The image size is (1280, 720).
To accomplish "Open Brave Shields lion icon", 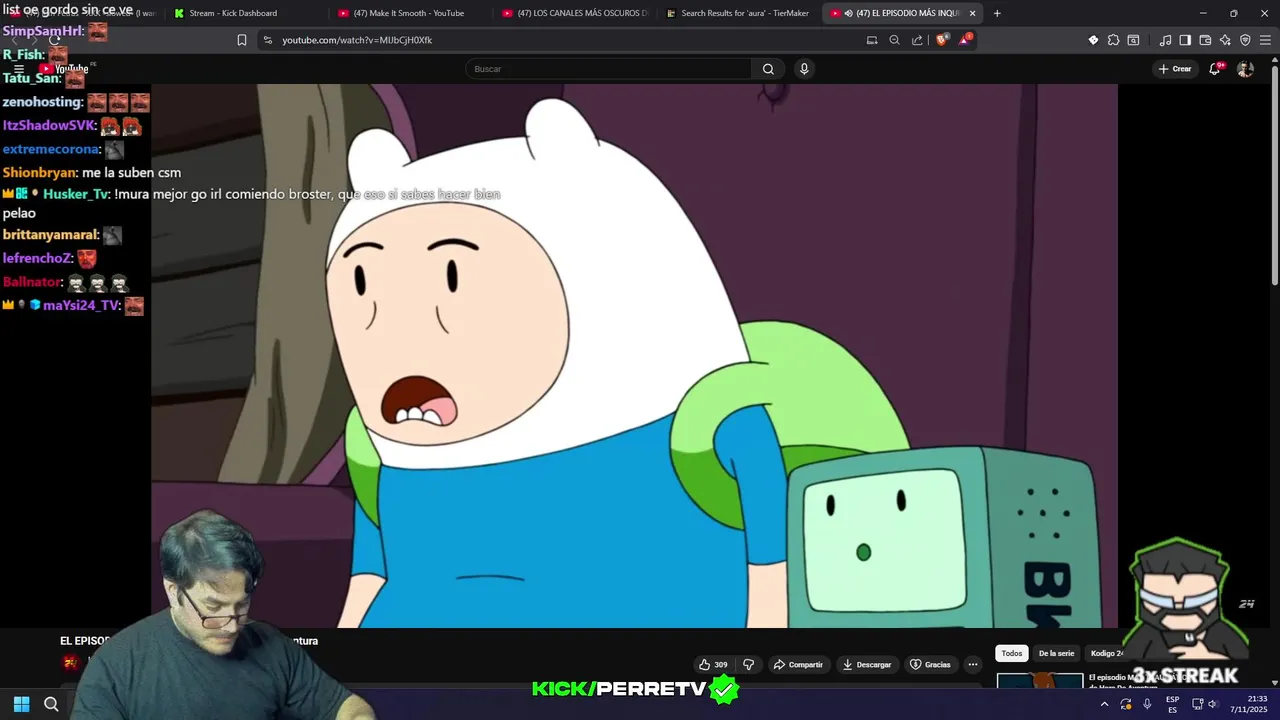I will (942, 40).
